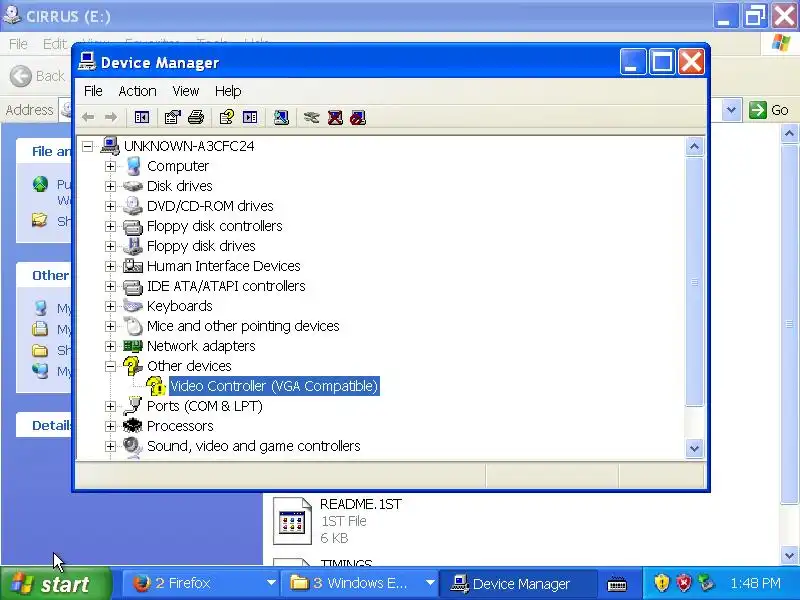This screenshot has width=800, height=600.
Task: Toggle the Show/Hide Action Pane toolbar icon
Action: 250,118
